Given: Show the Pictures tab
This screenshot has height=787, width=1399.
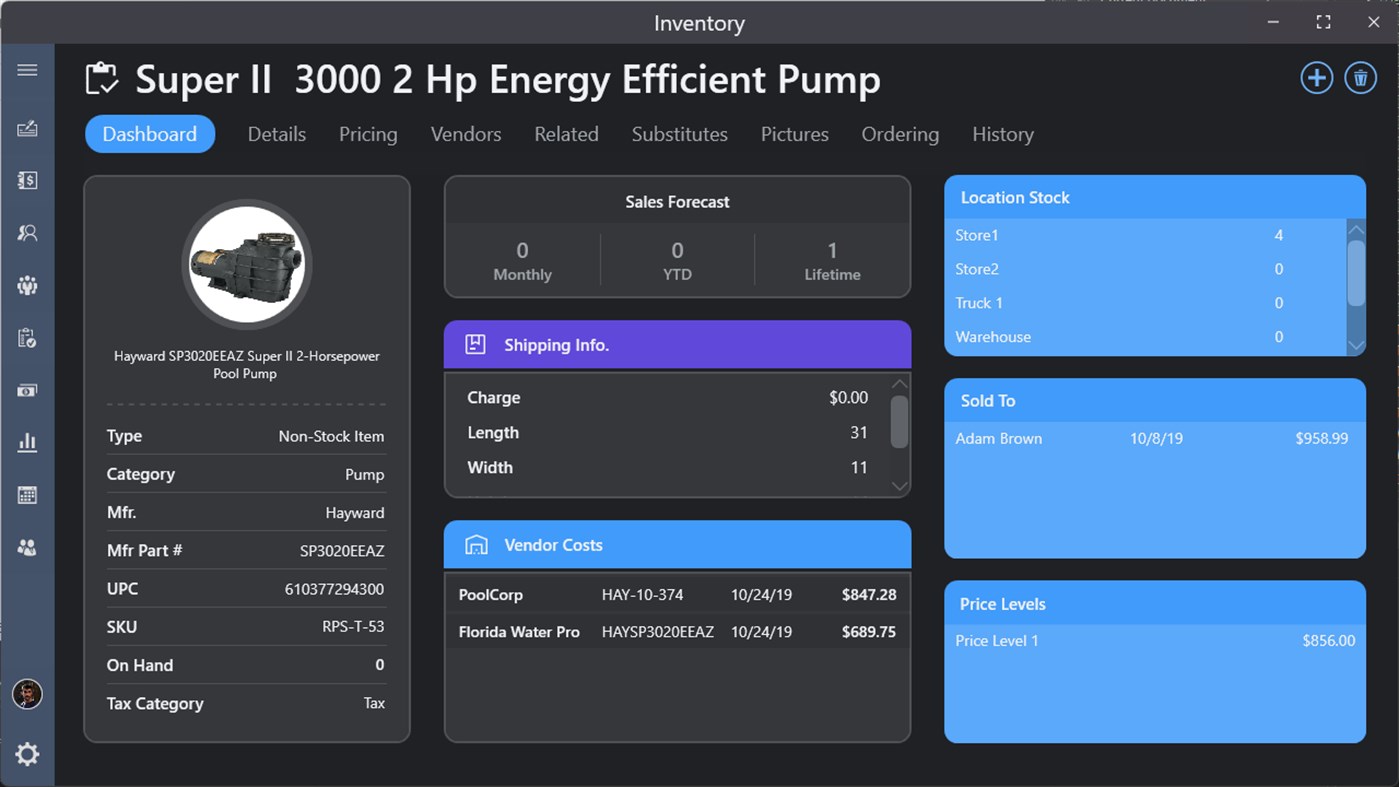Looking at the screenshot, I should tap(795, 134).
